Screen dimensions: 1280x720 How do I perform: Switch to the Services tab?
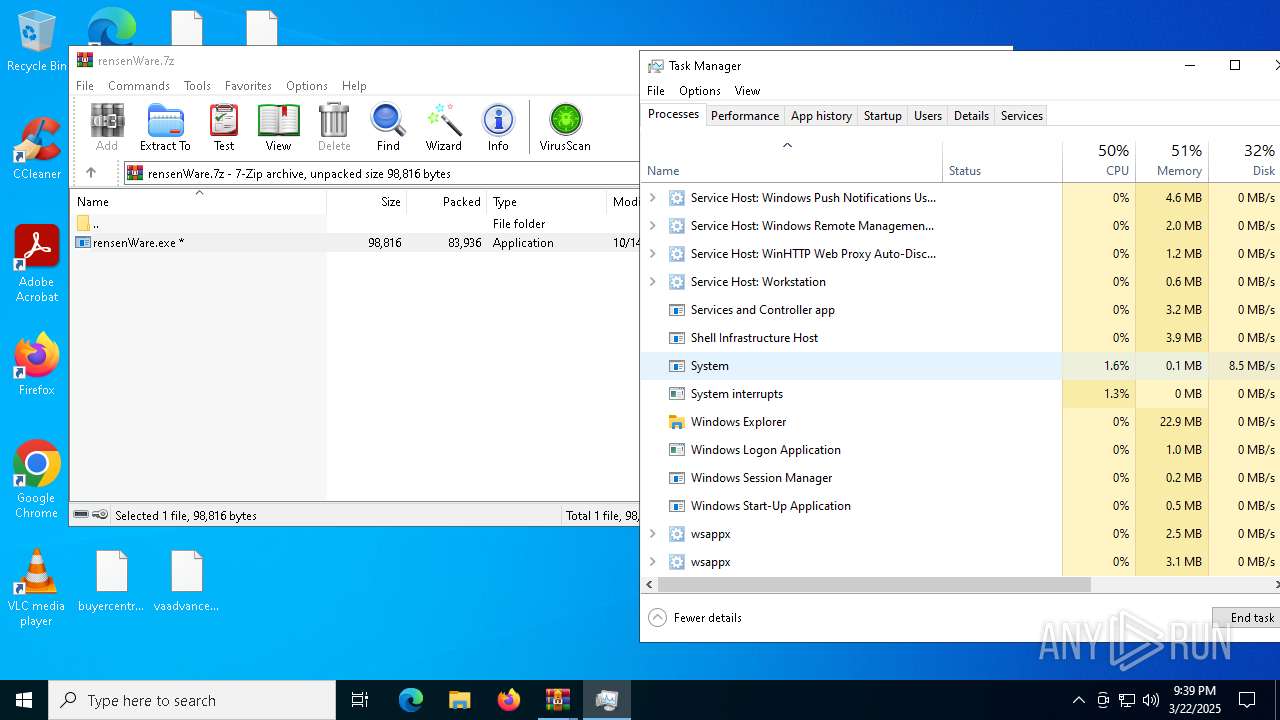click(1022, 116)
